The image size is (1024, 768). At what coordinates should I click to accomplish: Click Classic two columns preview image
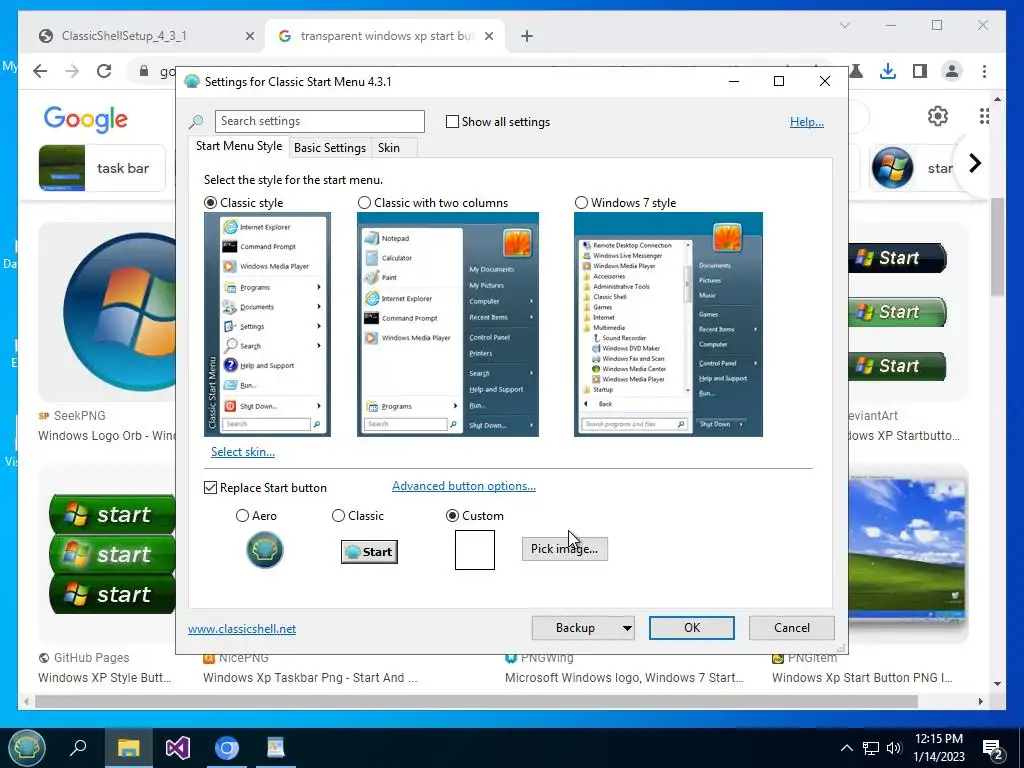(447, 324)
